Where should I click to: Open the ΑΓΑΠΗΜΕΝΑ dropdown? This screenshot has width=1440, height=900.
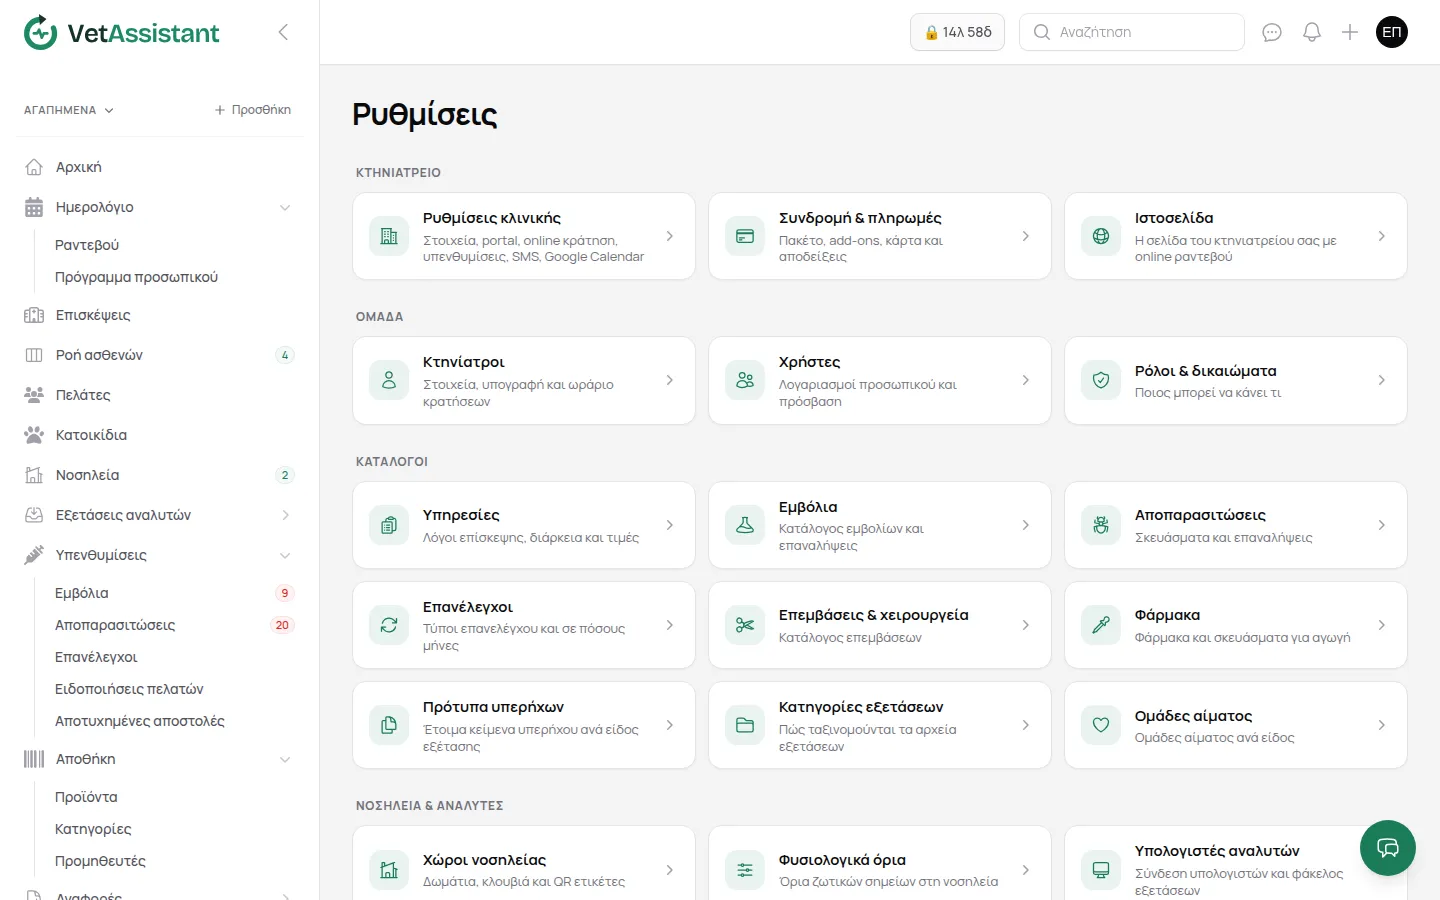[x=69, y=110]
